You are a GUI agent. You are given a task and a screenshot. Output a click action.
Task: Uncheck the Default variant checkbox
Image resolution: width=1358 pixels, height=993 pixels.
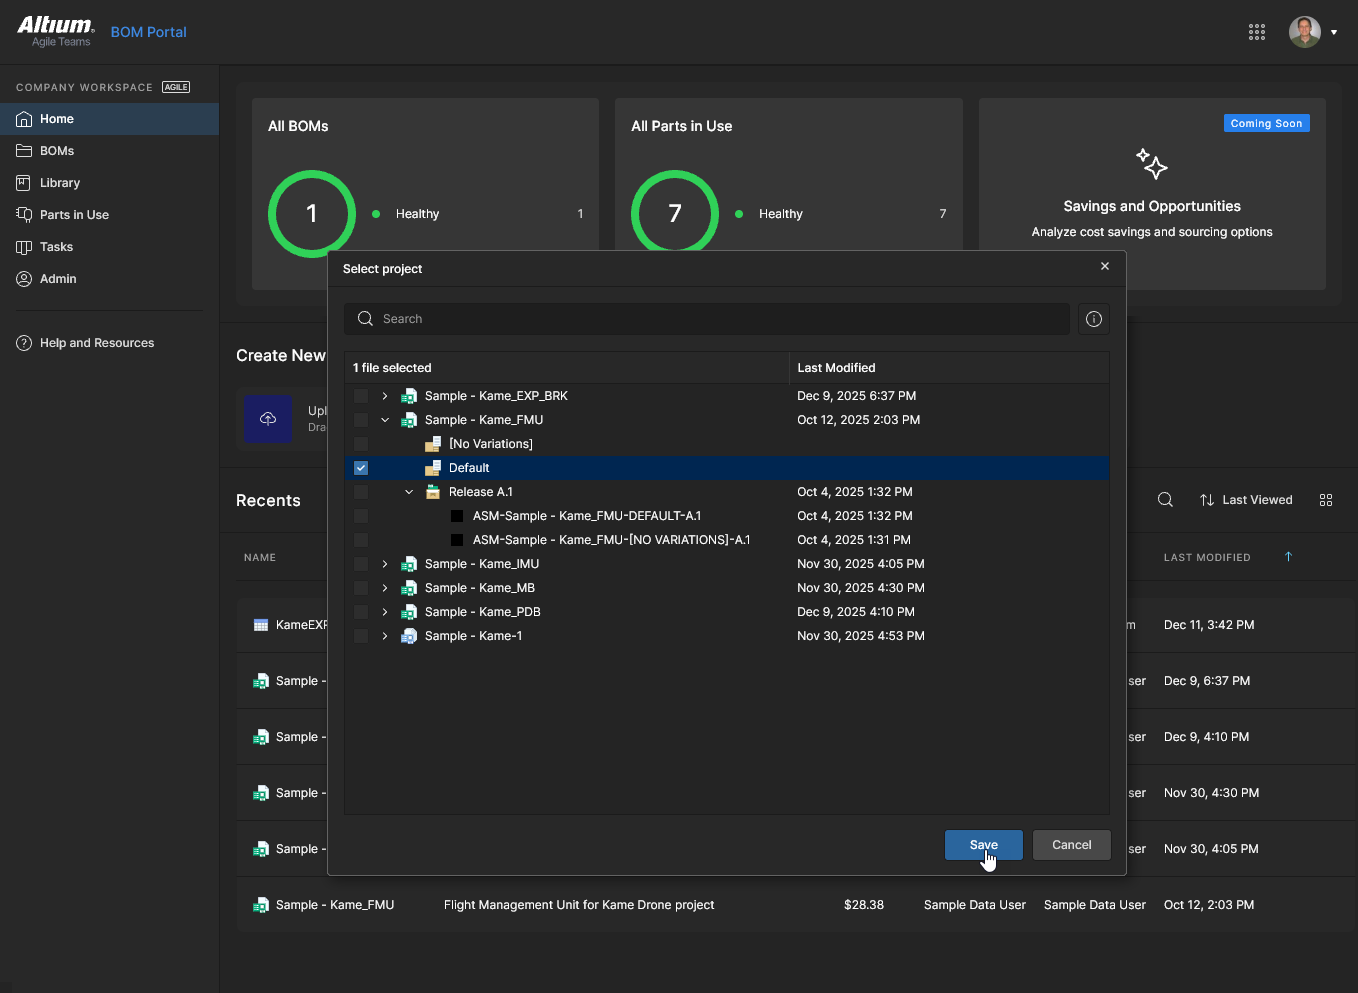point(361,468)
